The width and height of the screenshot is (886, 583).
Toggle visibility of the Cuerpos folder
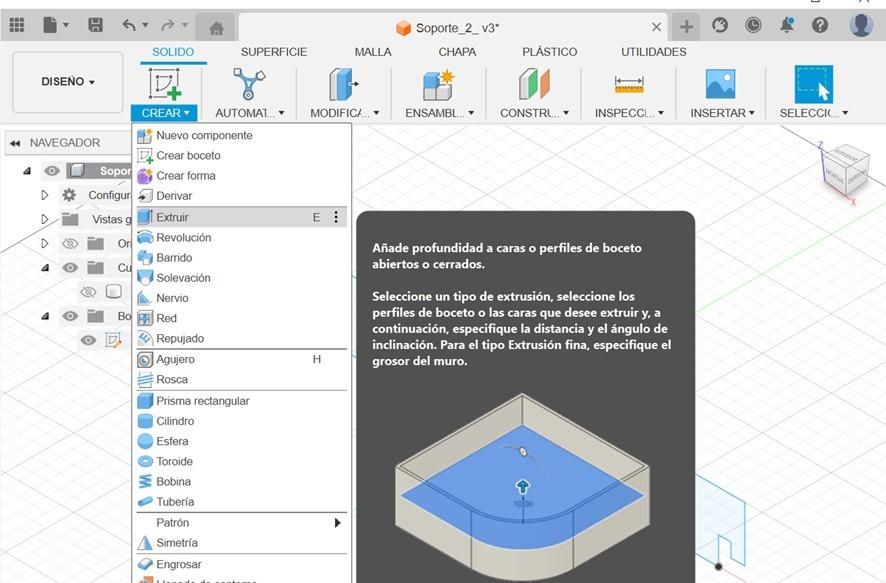70,267
